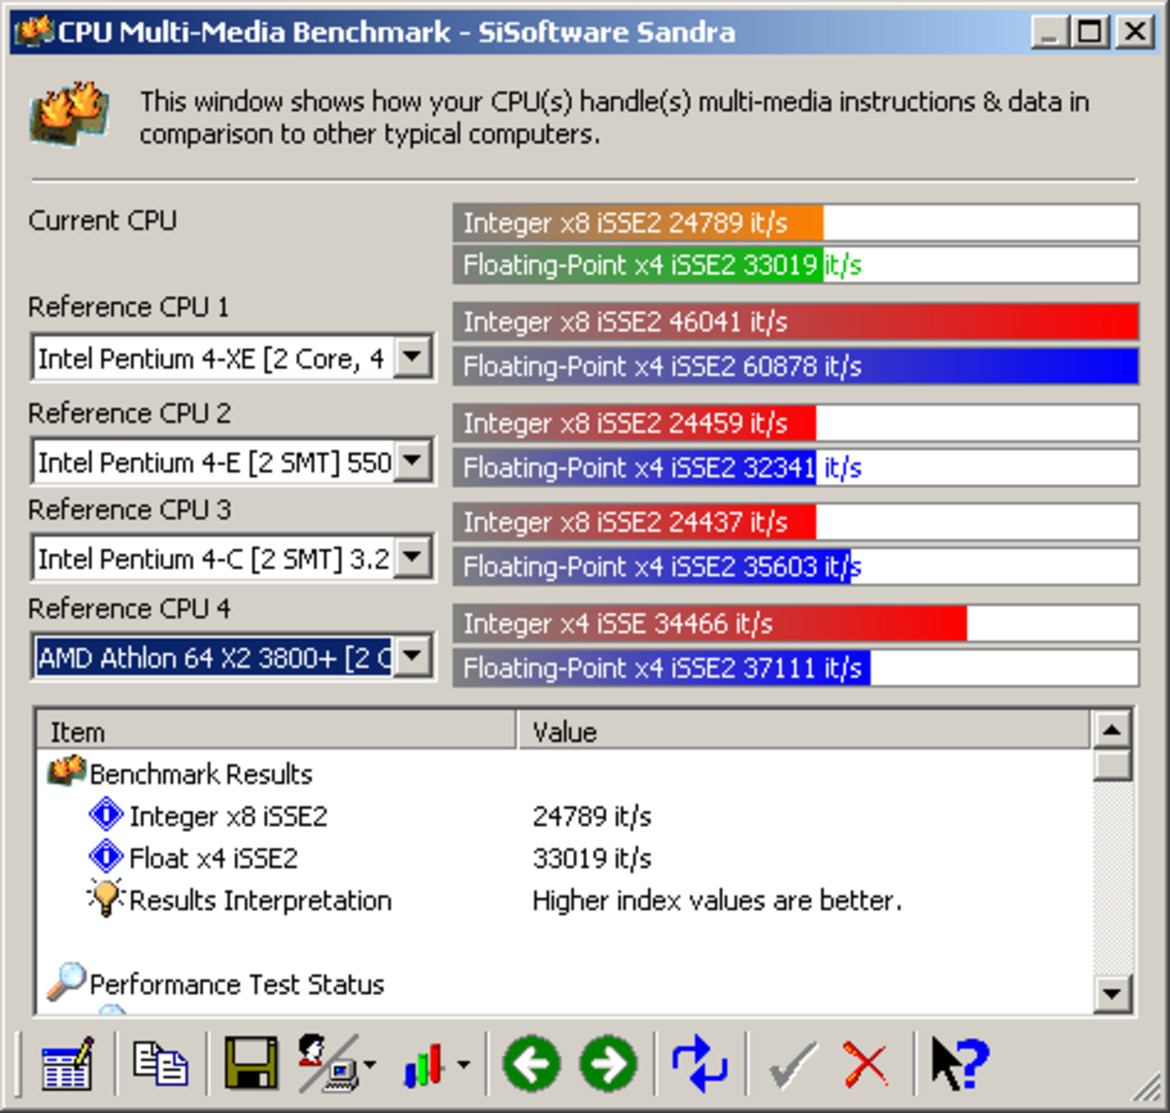The image size is (1170, 1113).
Task: Save results with the floppy disk icon
Action: (x=251, y=1062)
